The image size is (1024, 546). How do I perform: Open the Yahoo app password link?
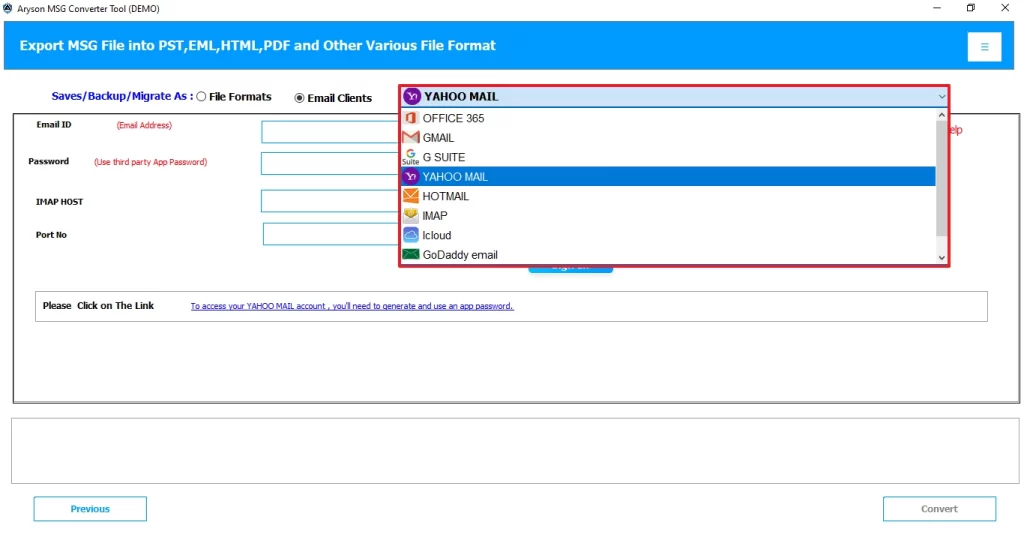click(352, 306)
